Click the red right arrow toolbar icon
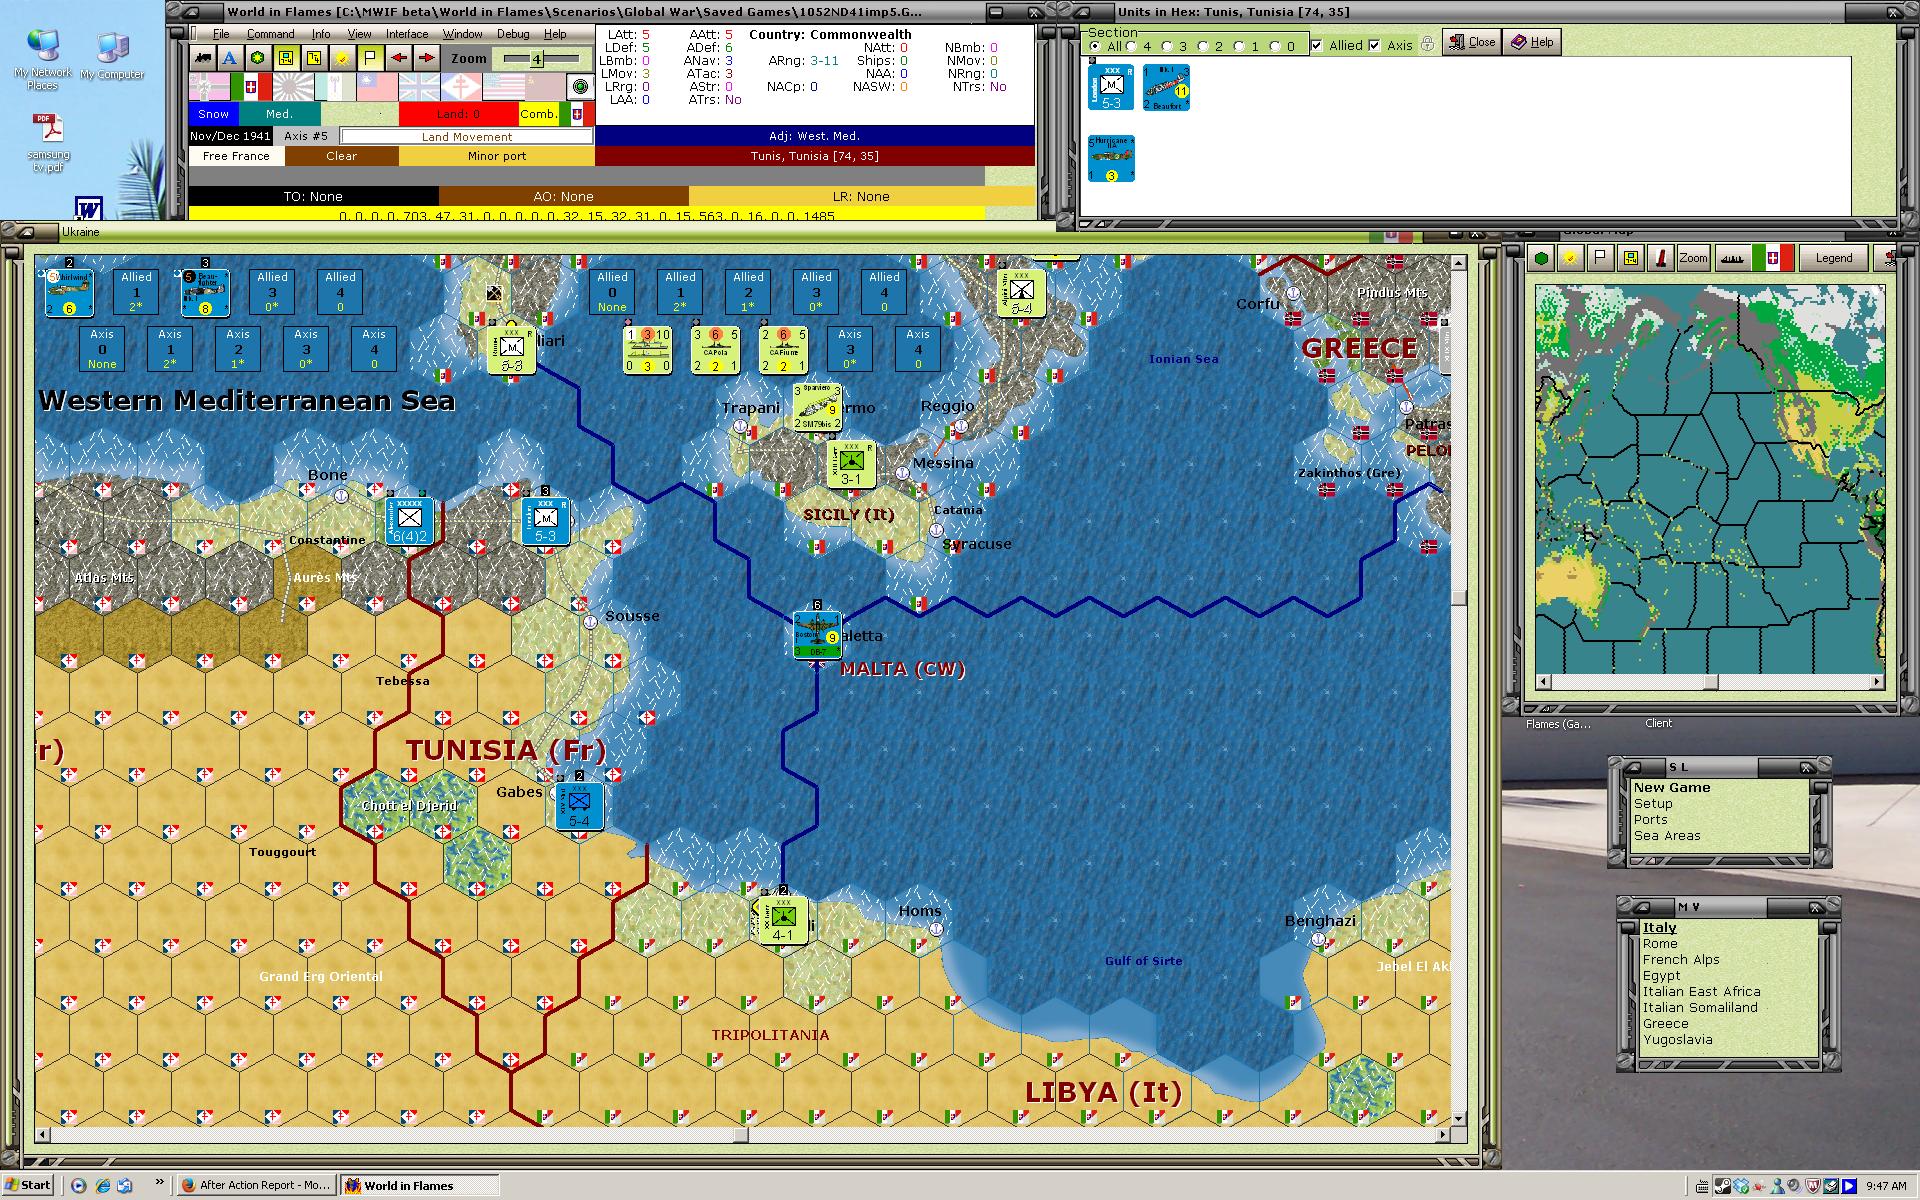Image resolution: width=1920 pixels, height=1200 pixels. [426, 58]
